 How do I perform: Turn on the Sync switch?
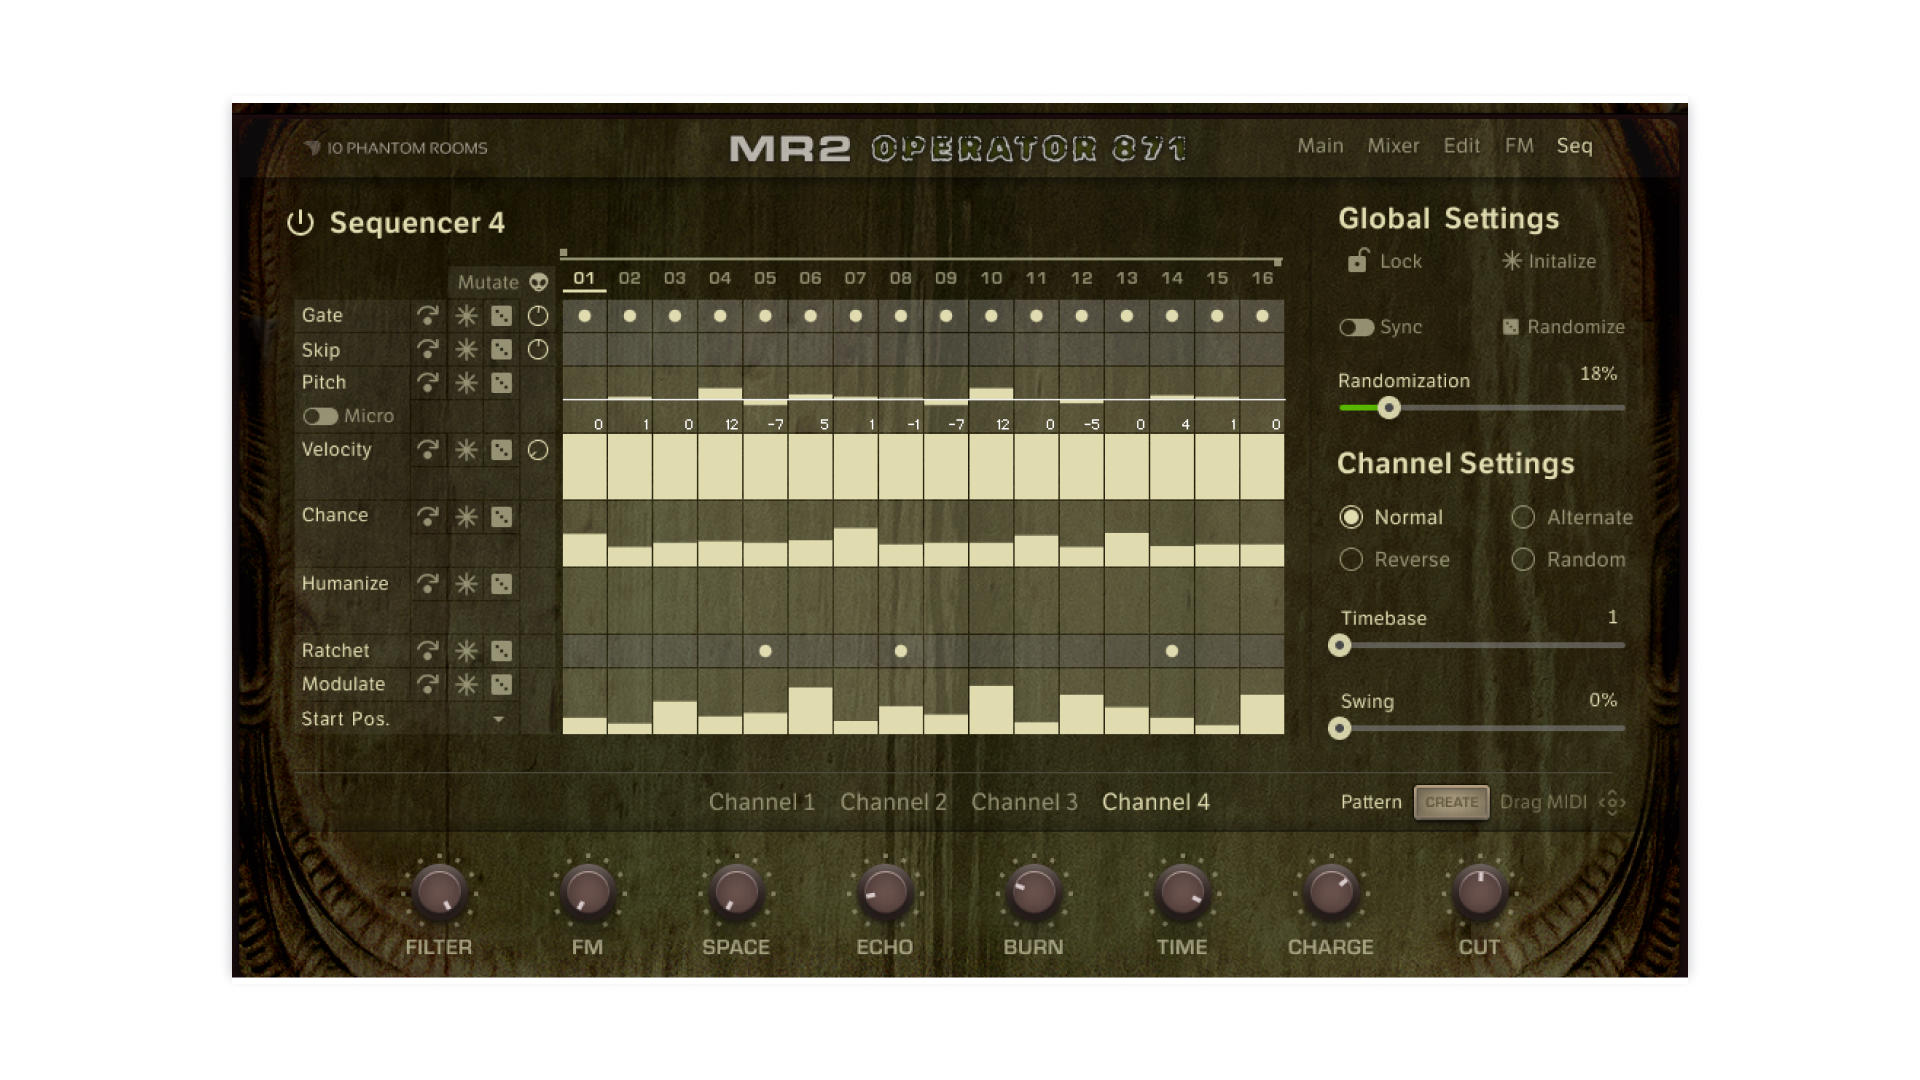coord(1356,328)
